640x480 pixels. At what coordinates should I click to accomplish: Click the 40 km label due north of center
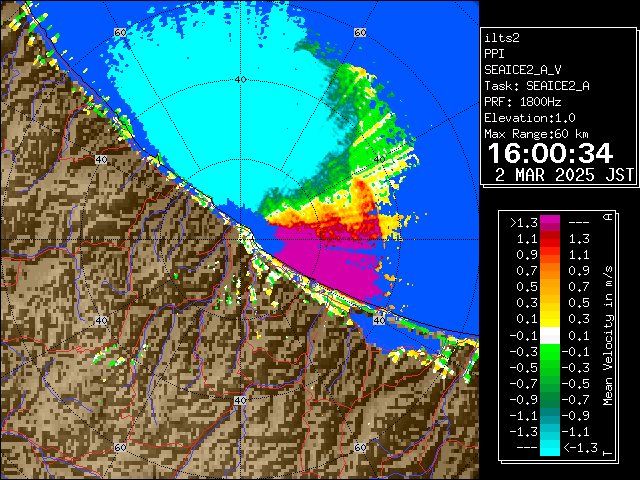(240, 80)
